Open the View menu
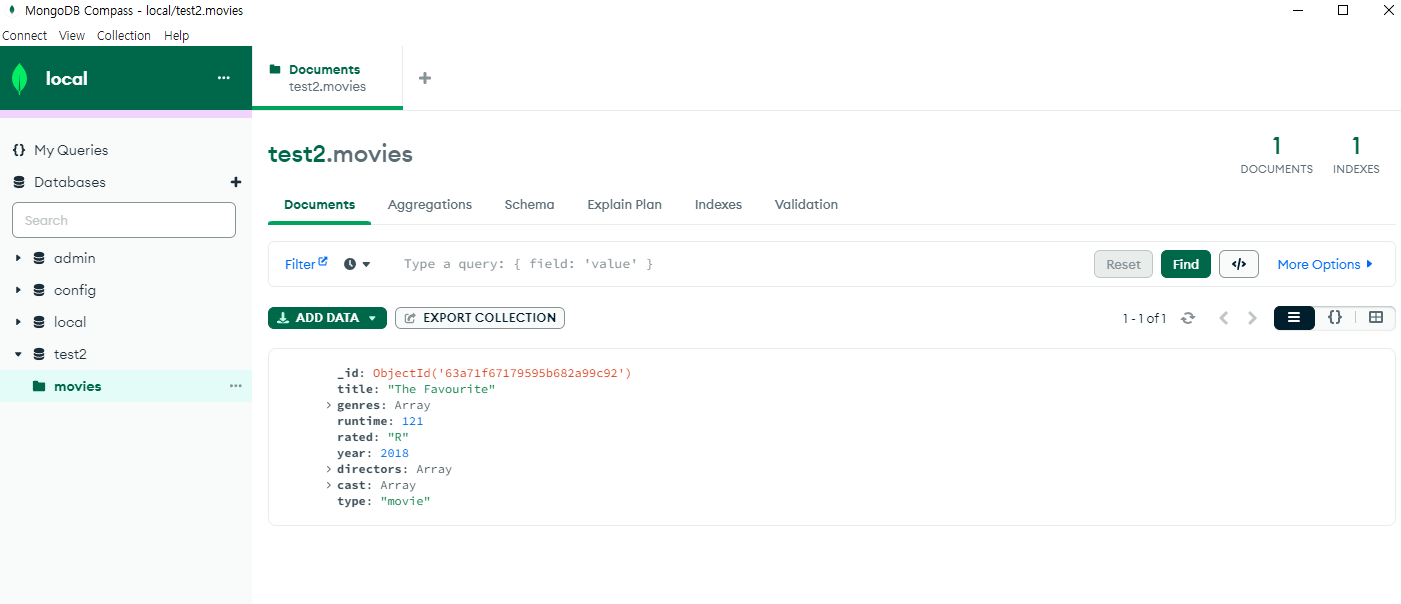 pyautogui.click(x=72, y=35)
